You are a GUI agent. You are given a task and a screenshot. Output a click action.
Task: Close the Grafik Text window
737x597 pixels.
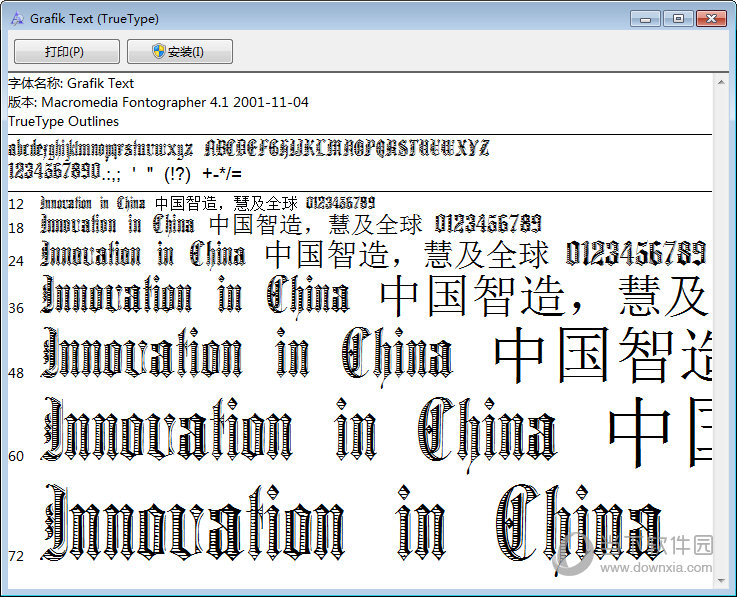(x=711, y=19)
